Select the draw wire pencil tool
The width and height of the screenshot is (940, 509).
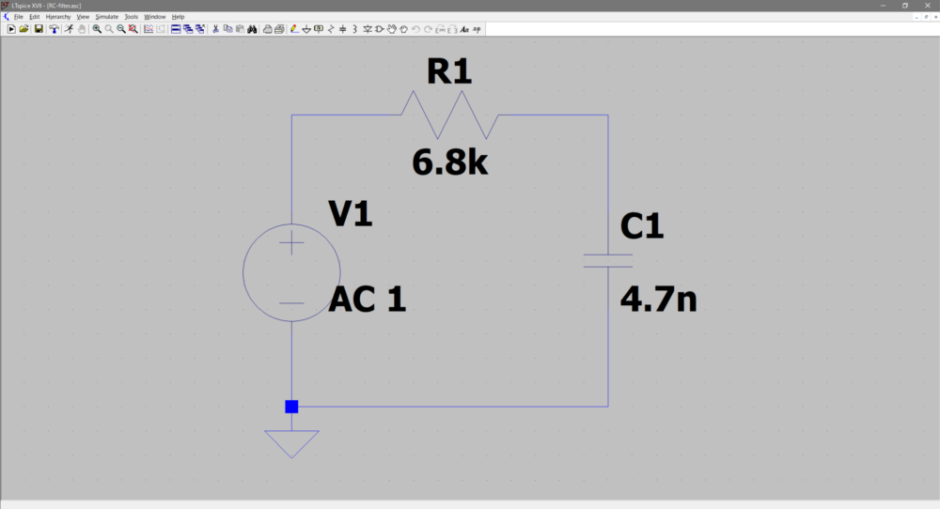click(x=294, y=29)
